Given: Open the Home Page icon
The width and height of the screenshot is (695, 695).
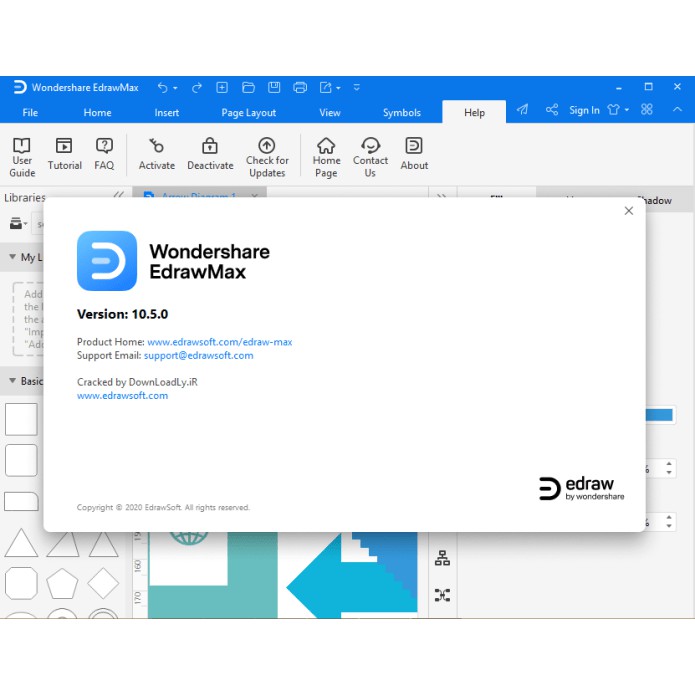Looking at the screenshot, I should (x=326, y=157).
